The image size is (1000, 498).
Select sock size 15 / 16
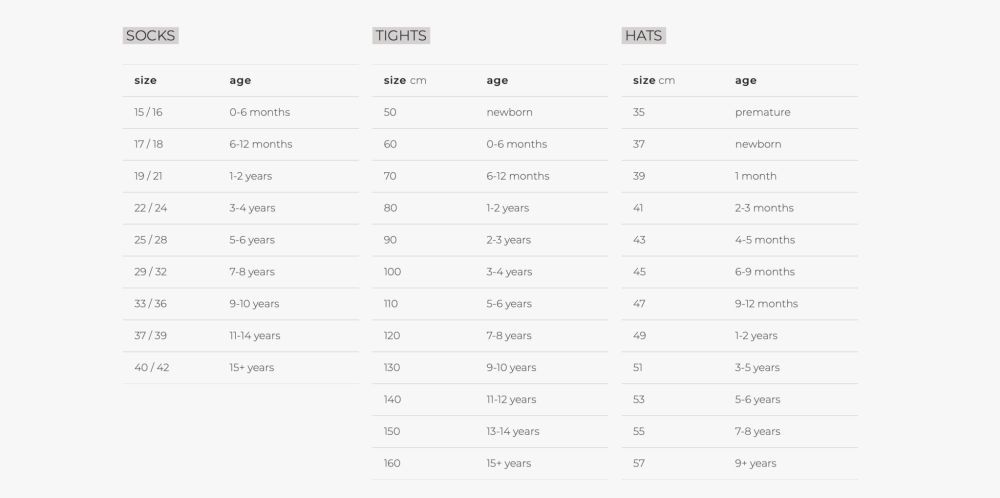click(x=148, y=112)
